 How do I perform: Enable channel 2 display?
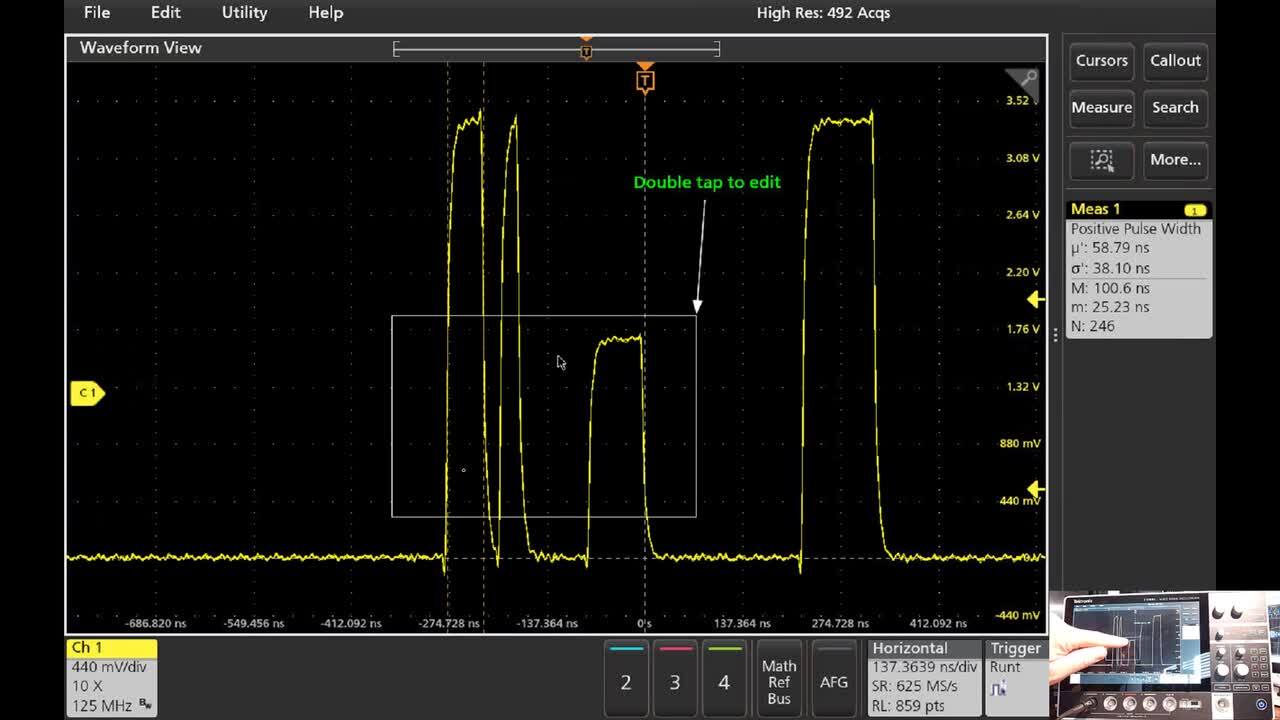coord(626,680)
